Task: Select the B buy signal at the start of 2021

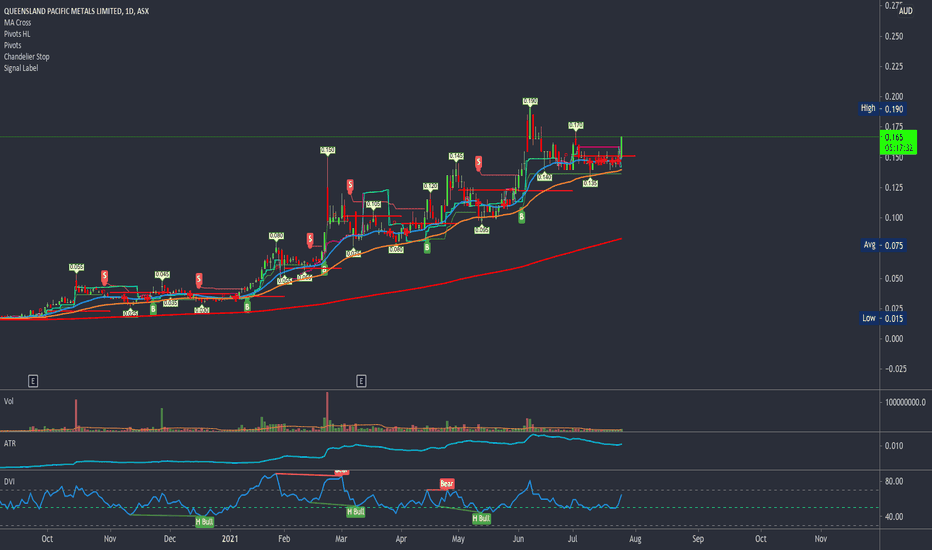Action: click(x=247, y=307)
